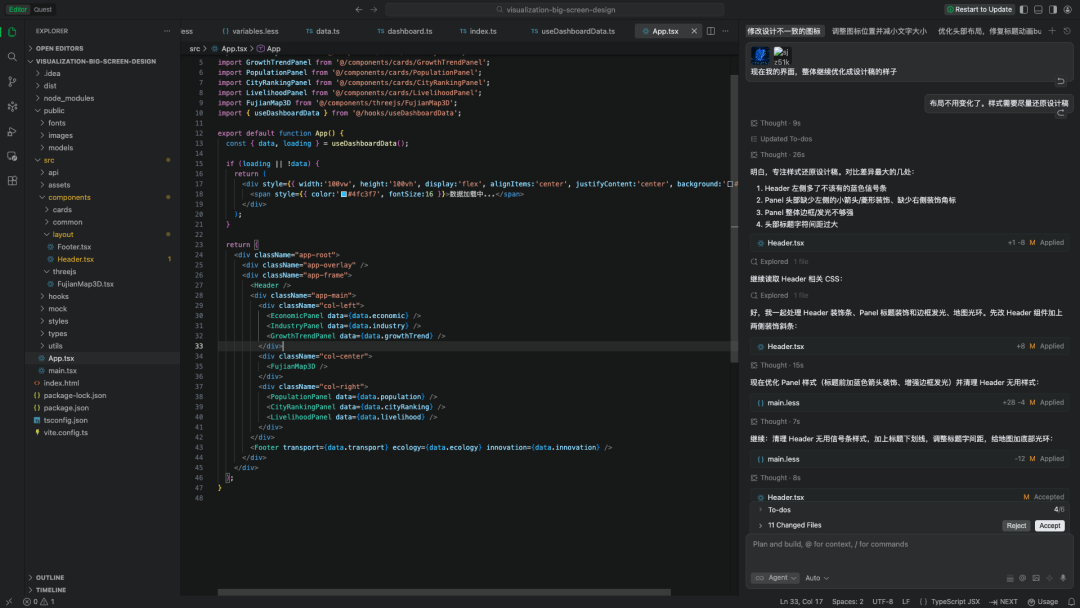Open editor tab more actions ellipsis
The width and height of the screenshot is (1080, 608).
(725, 31)
